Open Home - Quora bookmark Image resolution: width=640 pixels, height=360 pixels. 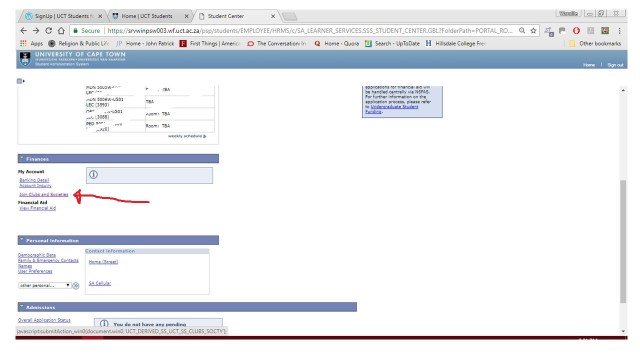[x=336, y=43]
